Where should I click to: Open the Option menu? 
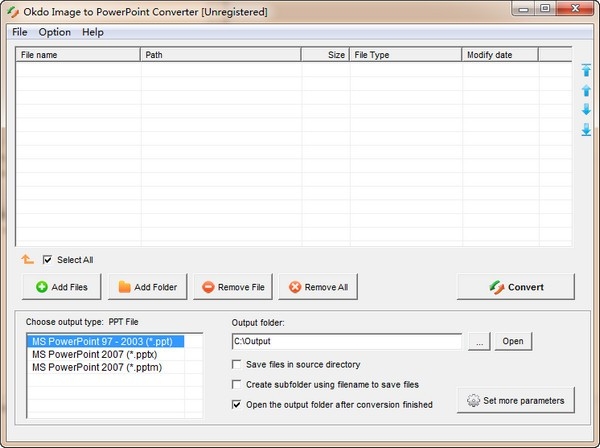[x=55, y=32]
